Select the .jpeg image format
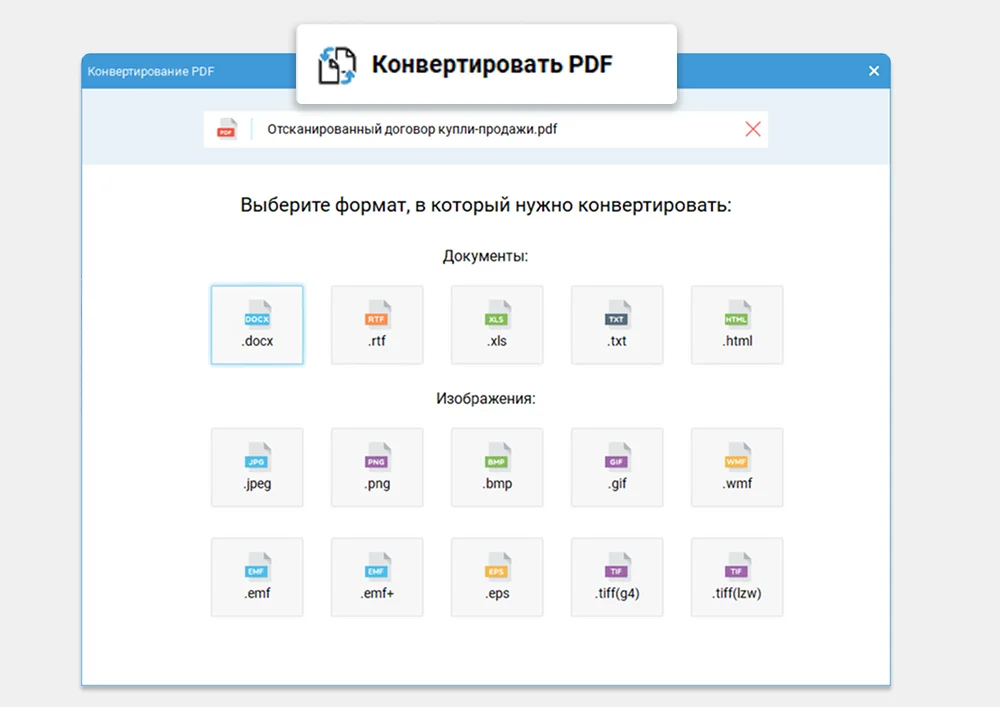The width and height of the screenshot is (1000, 707). [257, 467]
